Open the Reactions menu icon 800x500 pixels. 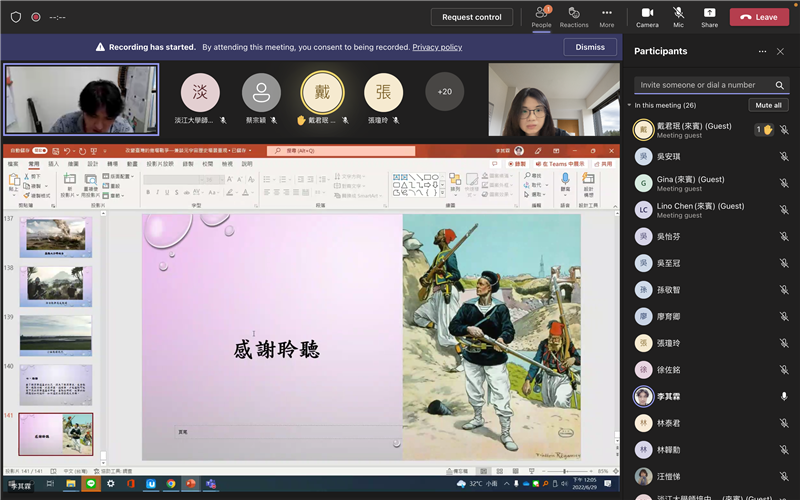tap(574, 15)
